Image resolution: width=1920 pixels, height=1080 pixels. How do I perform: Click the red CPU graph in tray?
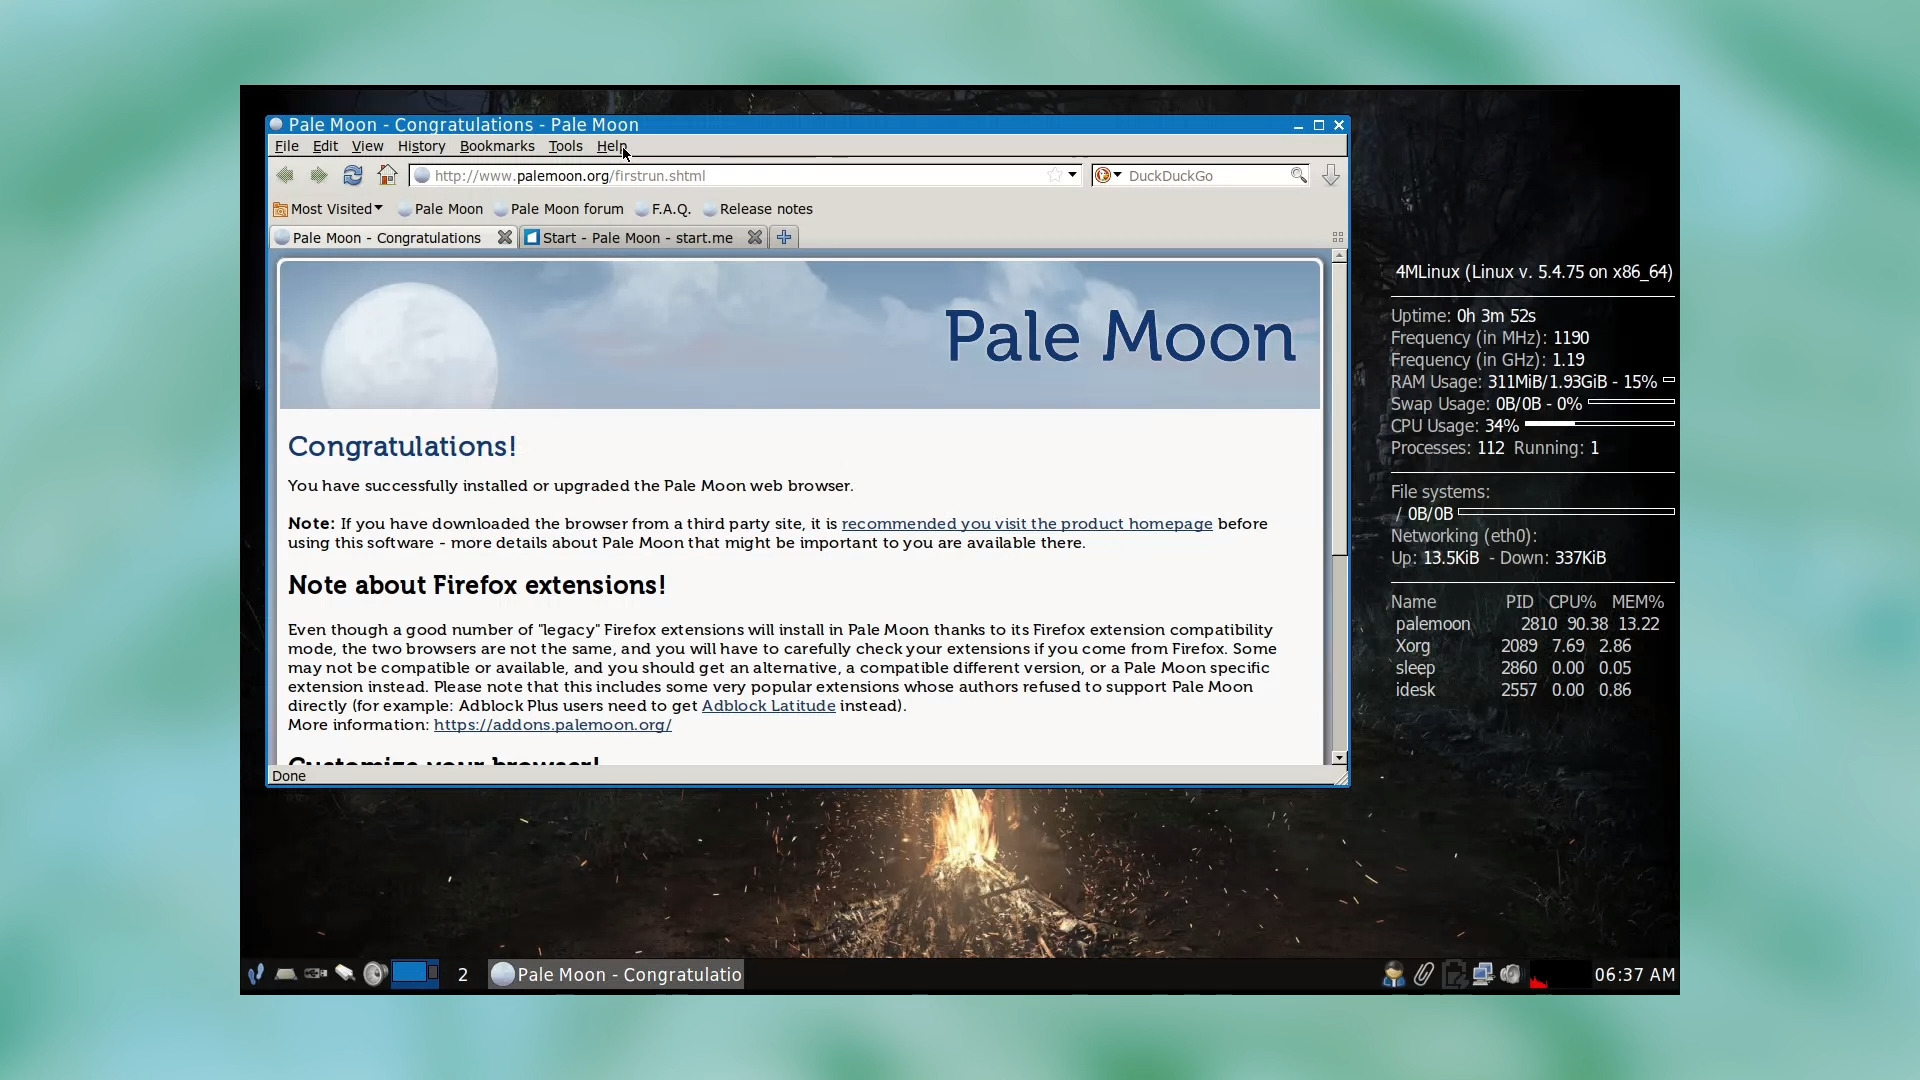click(1559, 974)
